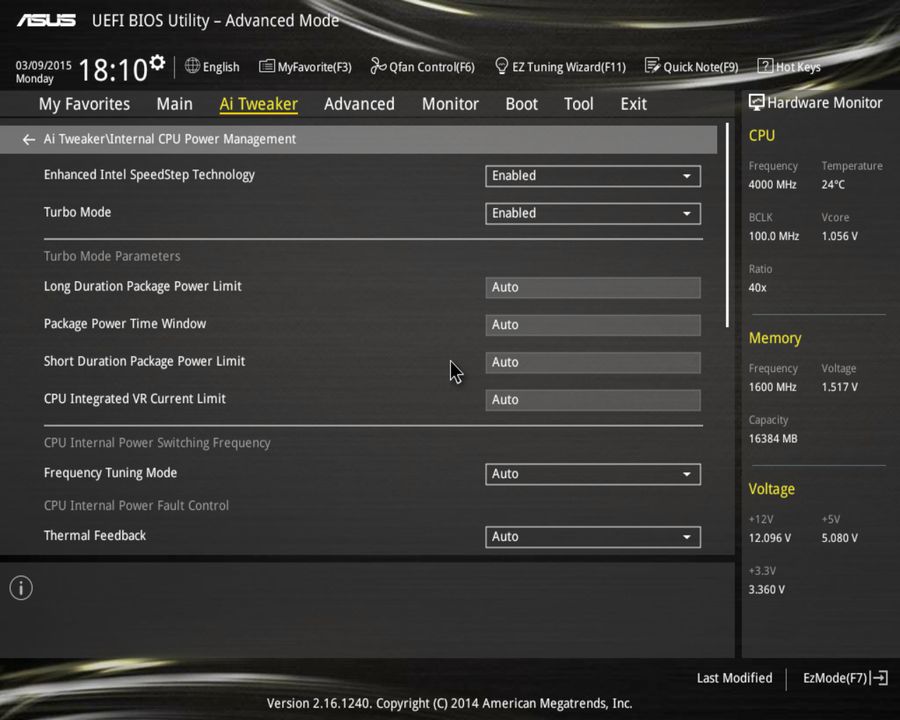Image resolution: width=900 pixels, height=720 pixels.
Task: Select the Long Duration Package Power Limit field
Action: (592, 287)
